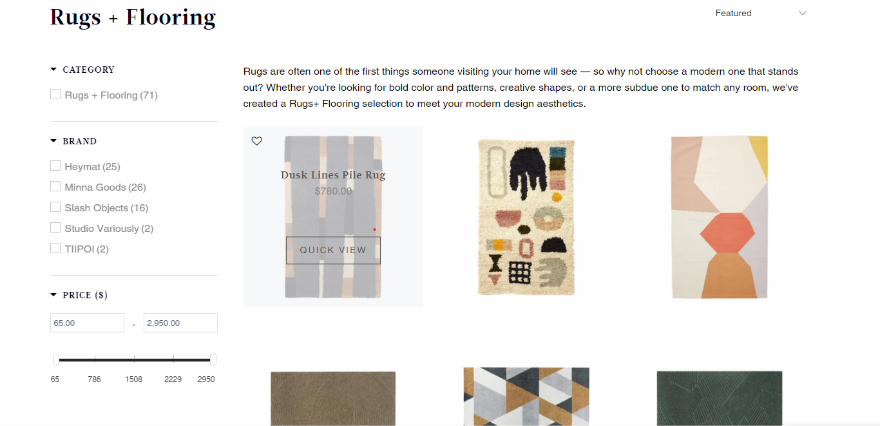The width and height of the screenshot is (880, 426).
Task: Open the abstract shapes shag rug thumbnail
Action: point(526,217)
